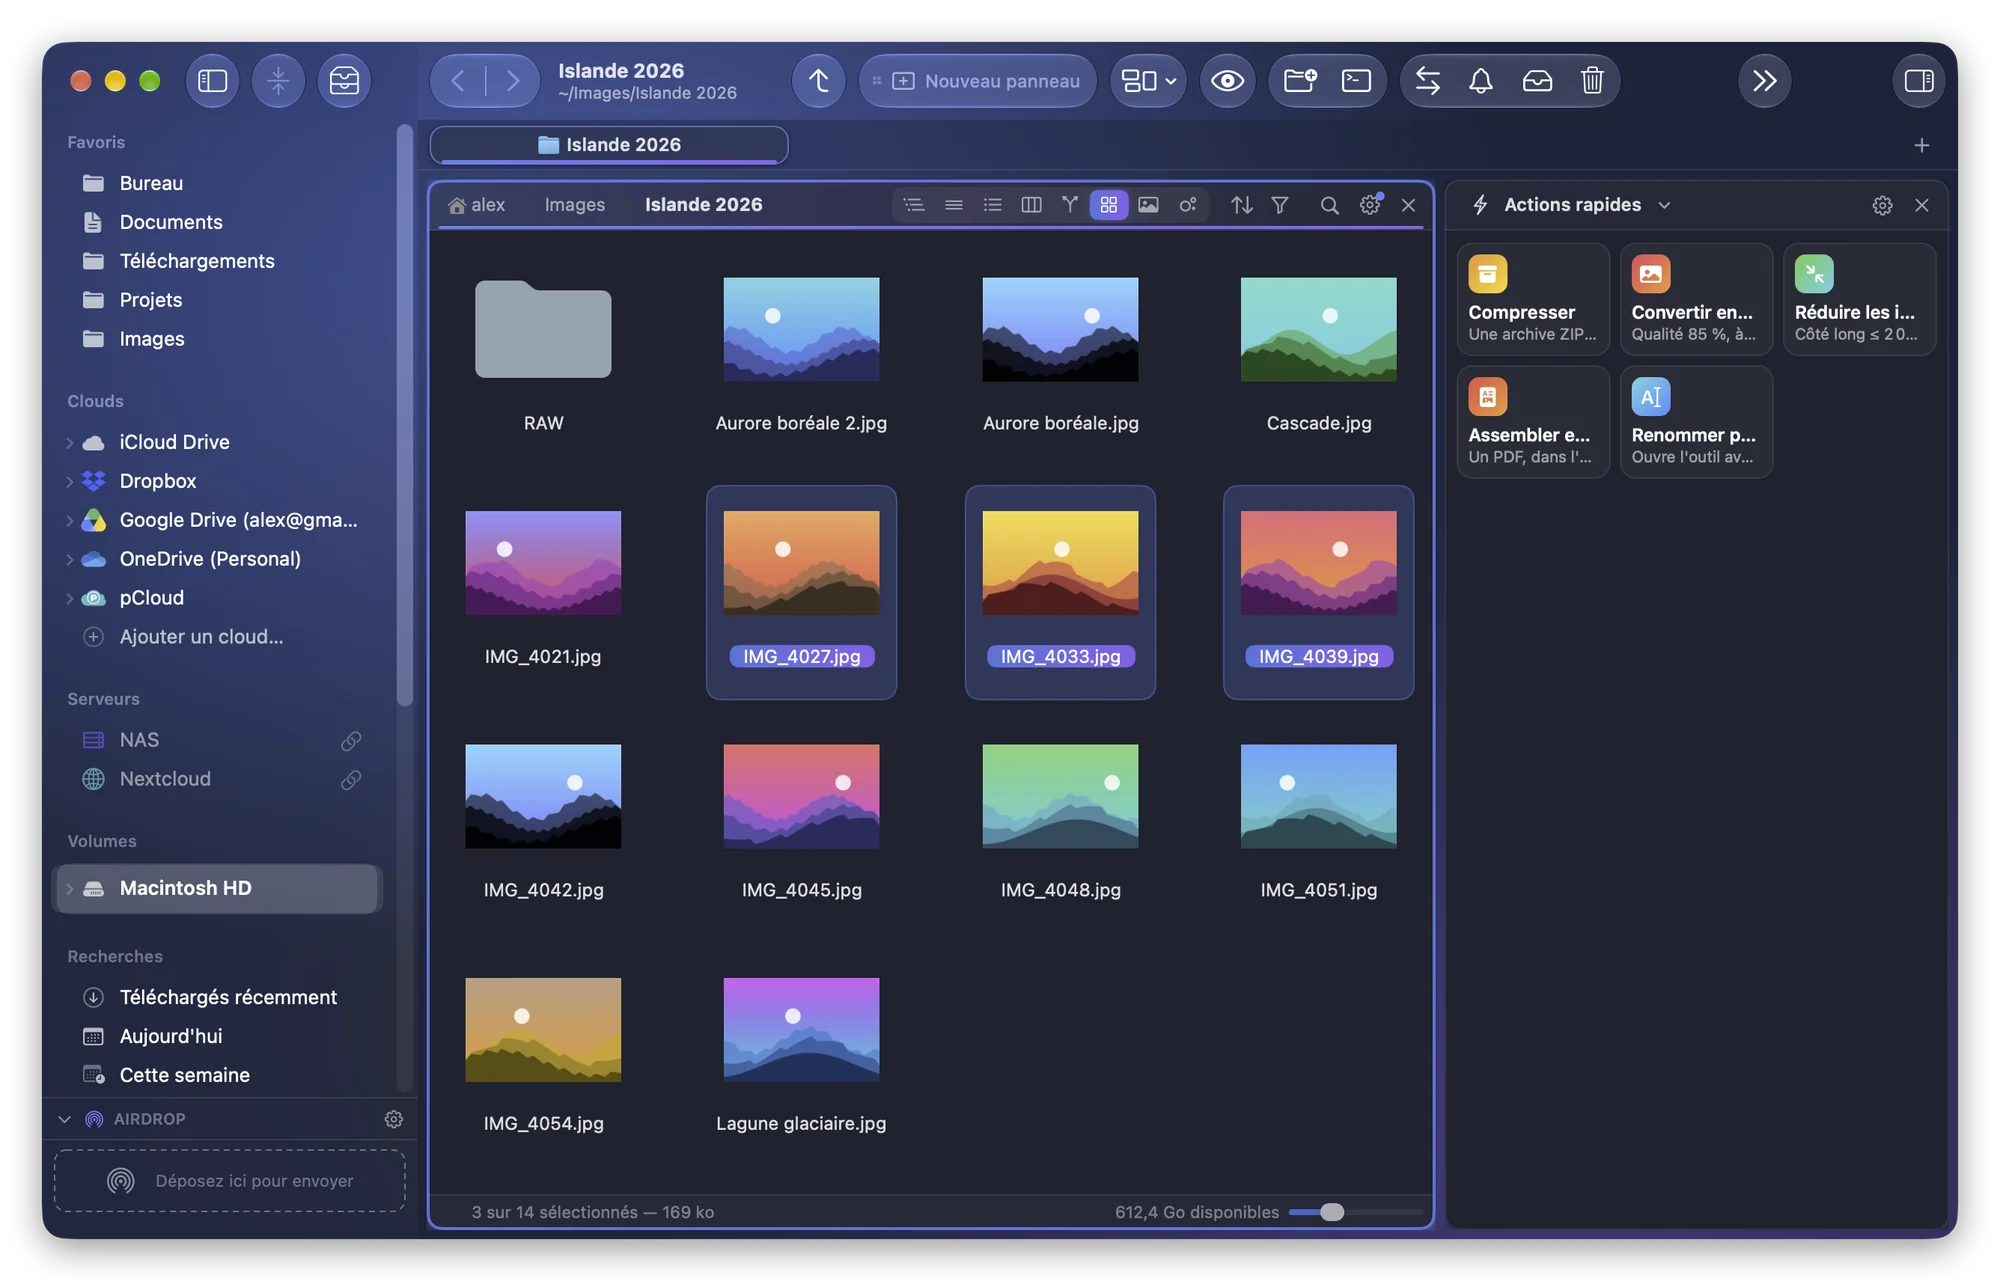This screenshot has width=2000, height=1281.
Task: Click the filter funnel icon
Action: 1280,205
